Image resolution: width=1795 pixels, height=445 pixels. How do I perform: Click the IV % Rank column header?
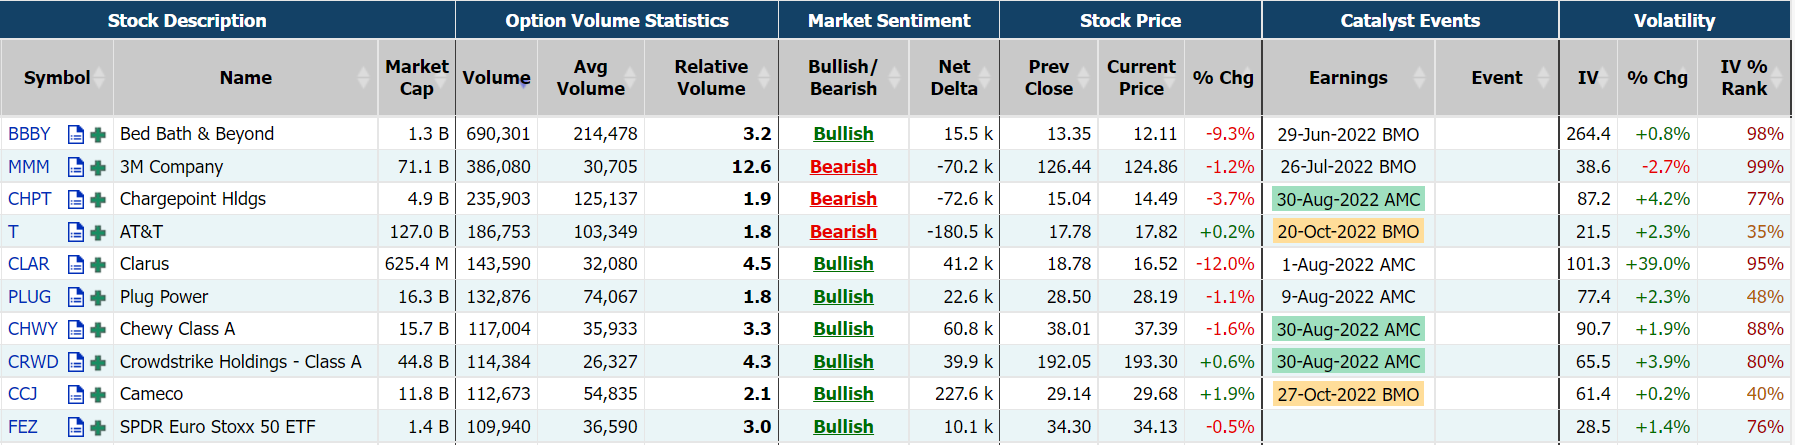tap(1743, 78)
